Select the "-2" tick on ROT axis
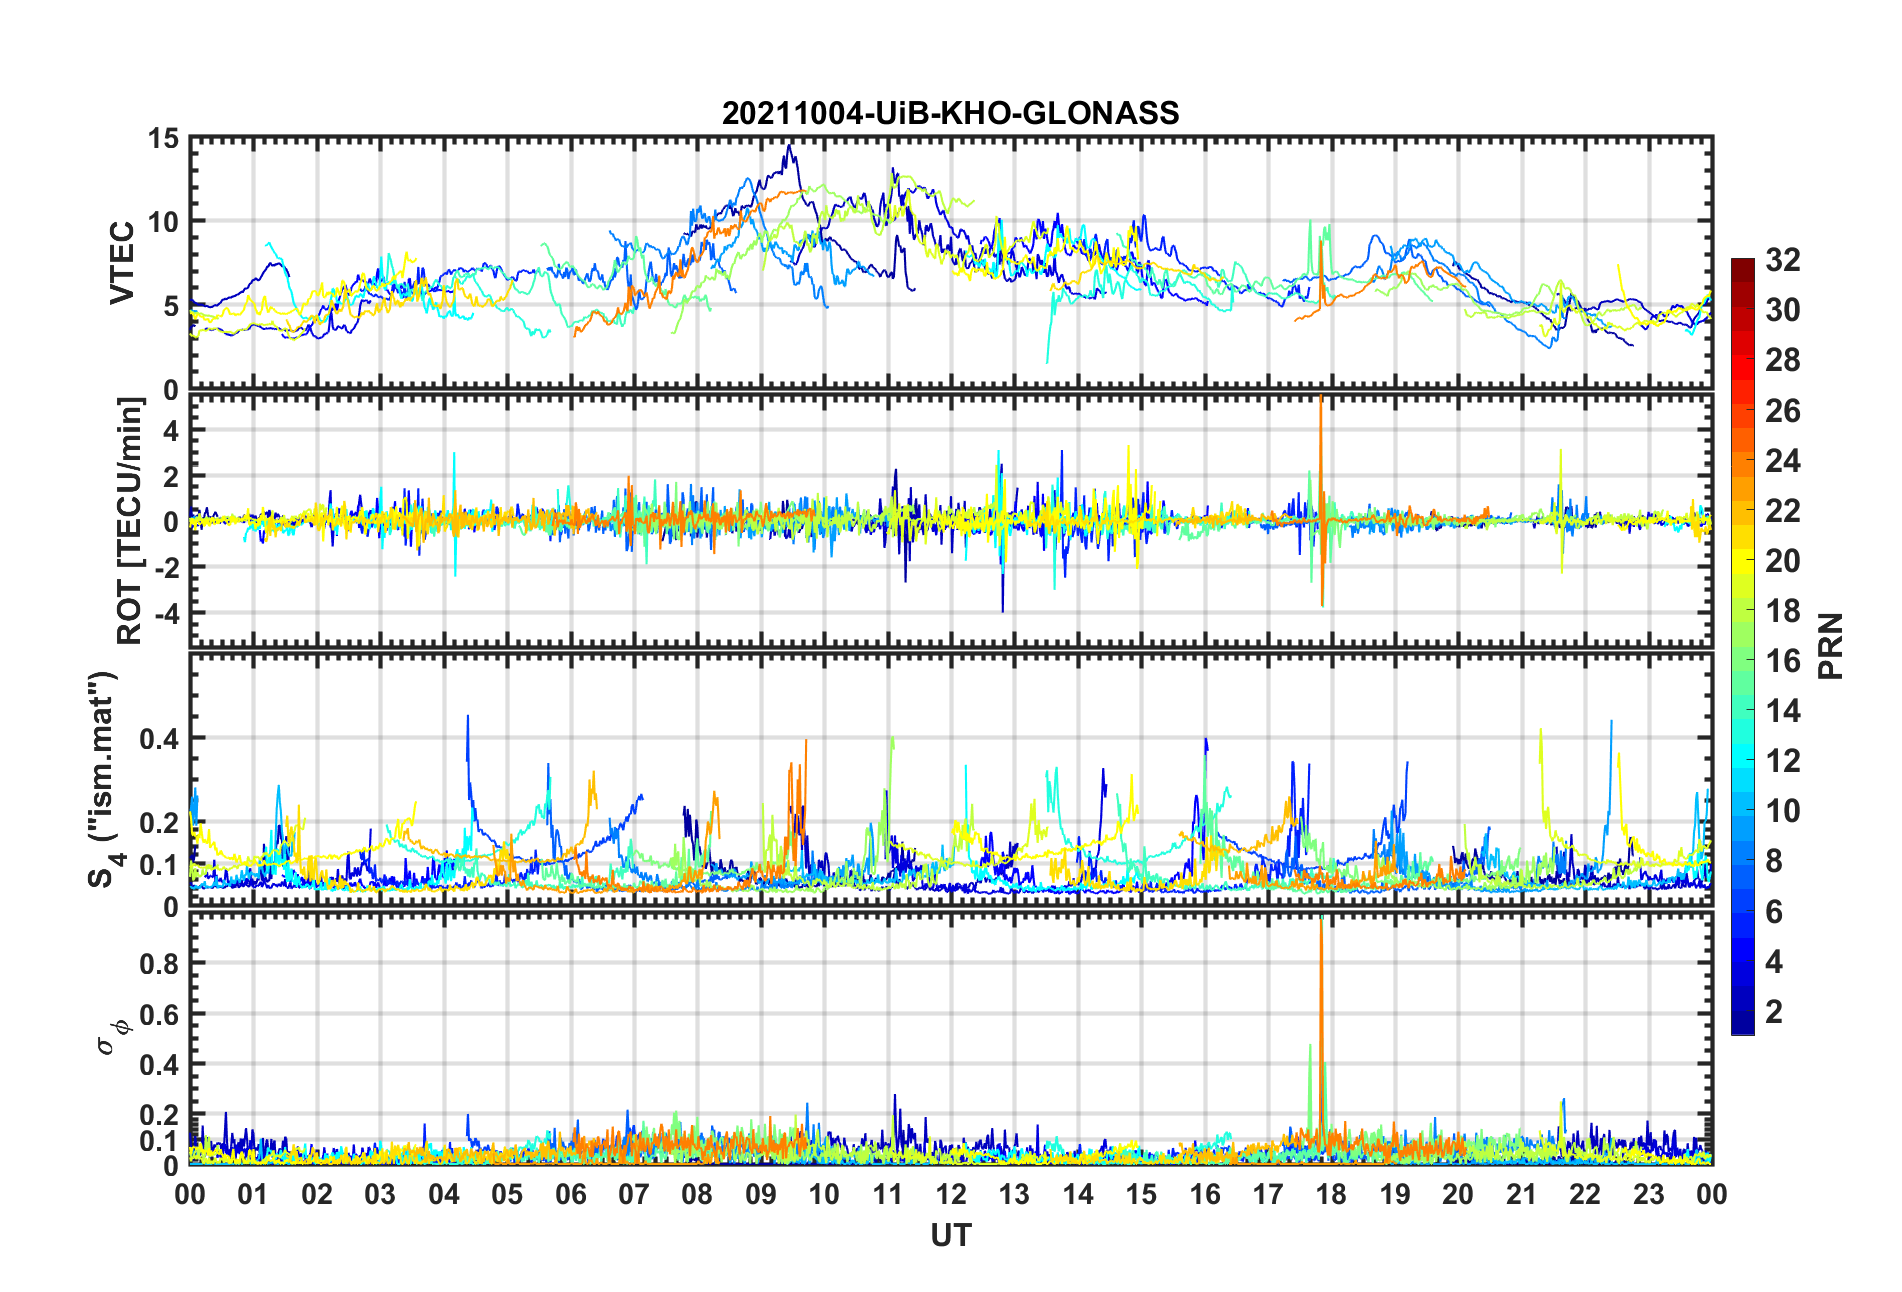The height and width of the screenshot is (1292, 1902). [x=167, y=567]
